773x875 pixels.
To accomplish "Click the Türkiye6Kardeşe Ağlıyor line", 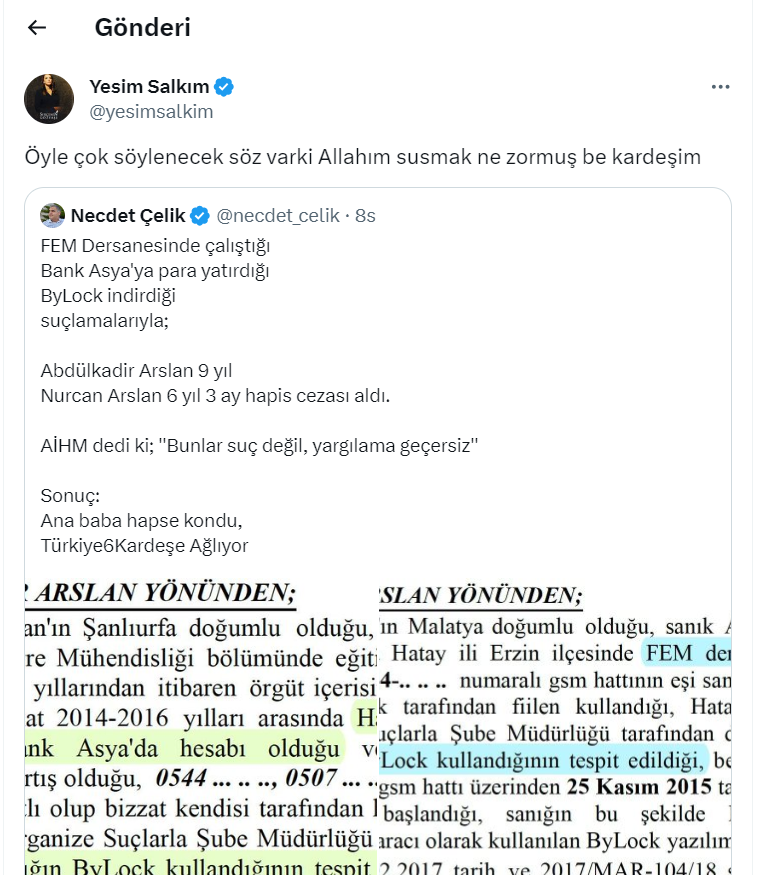I will (x=145, y=546).
